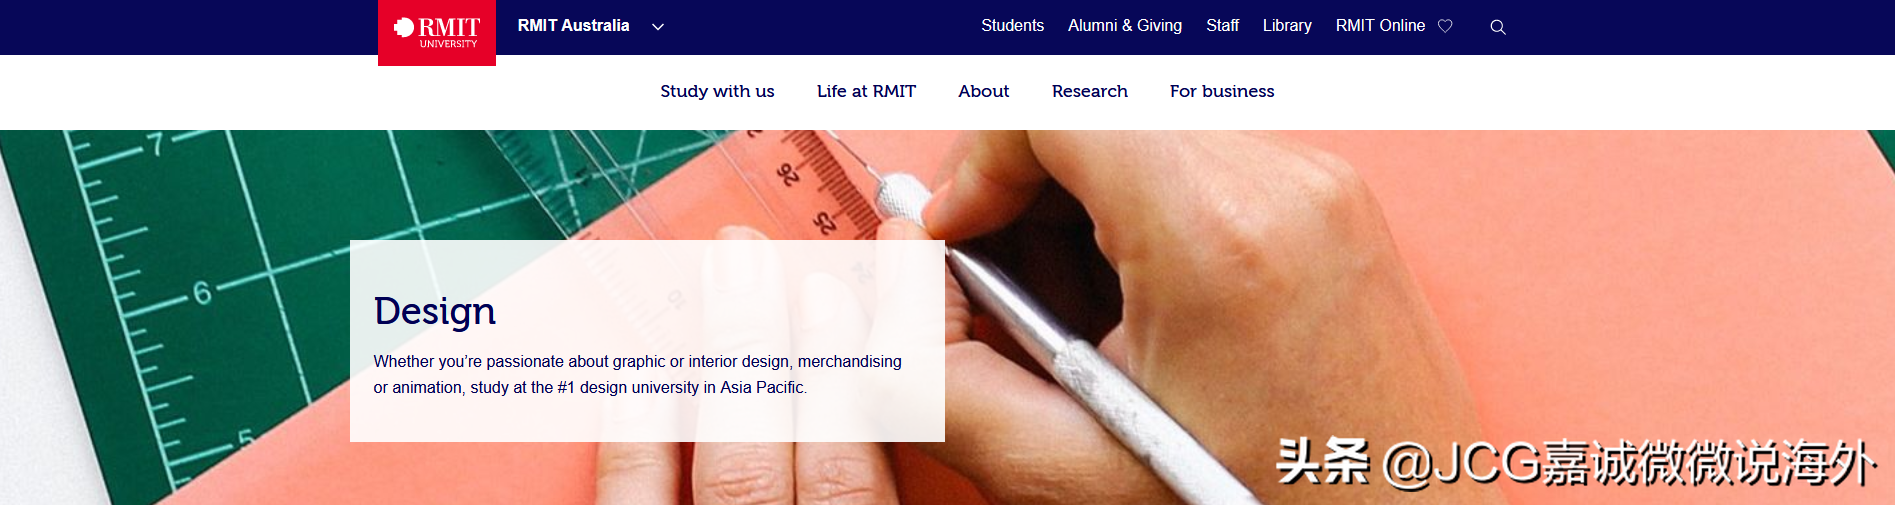Expand the RMIT Australia region chevron

(x=658, y=27)
